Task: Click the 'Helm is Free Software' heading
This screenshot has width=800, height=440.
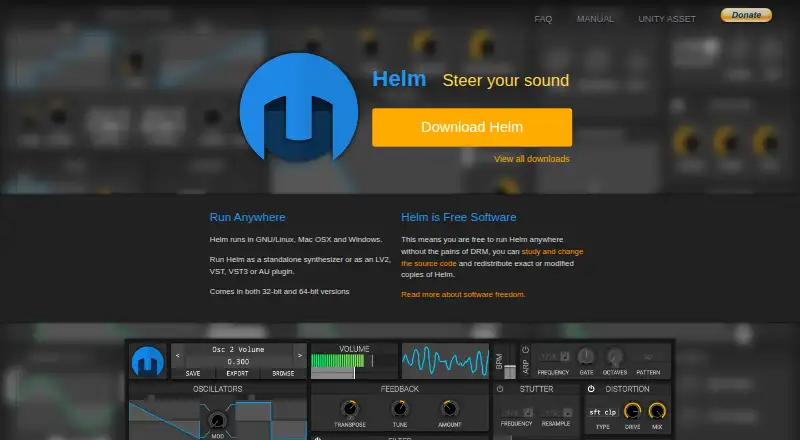Action: 458,217
